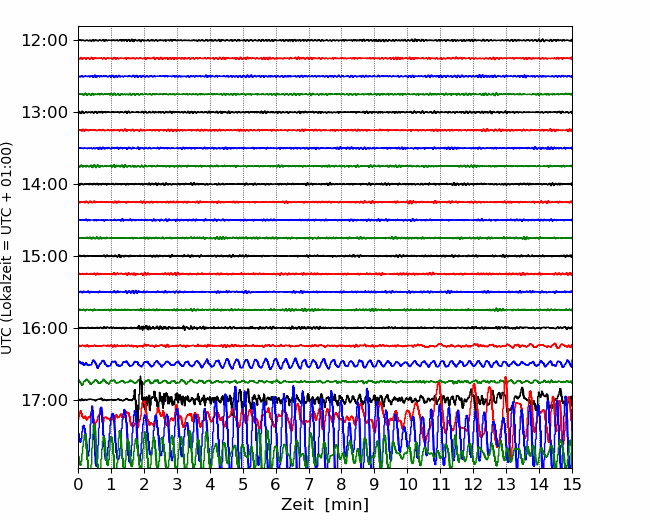Viewport: 650px width, 520px height.
Task: Click the x-axis tick label 8
Action: [x=342, y=484]
